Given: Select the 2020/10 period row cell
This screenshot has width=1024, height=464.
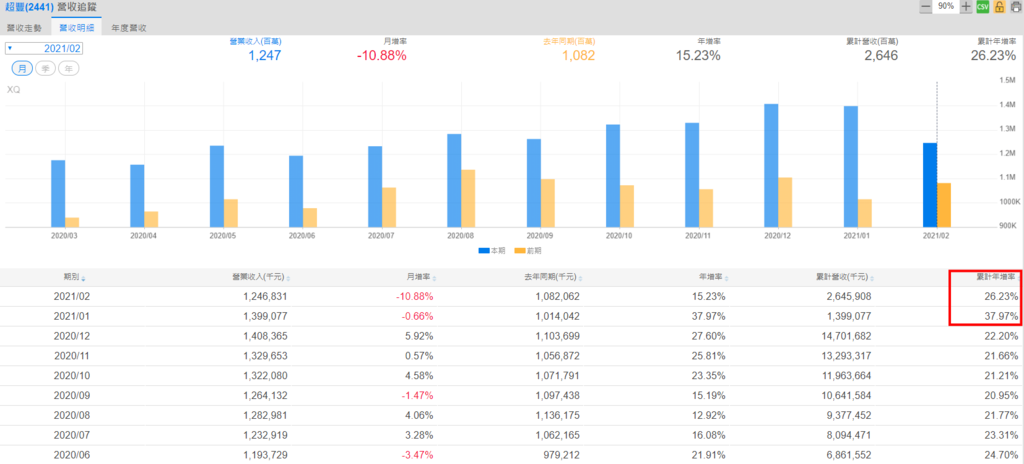Looking at the screenshot, I should pyautogui.click(x=72, y=376).
